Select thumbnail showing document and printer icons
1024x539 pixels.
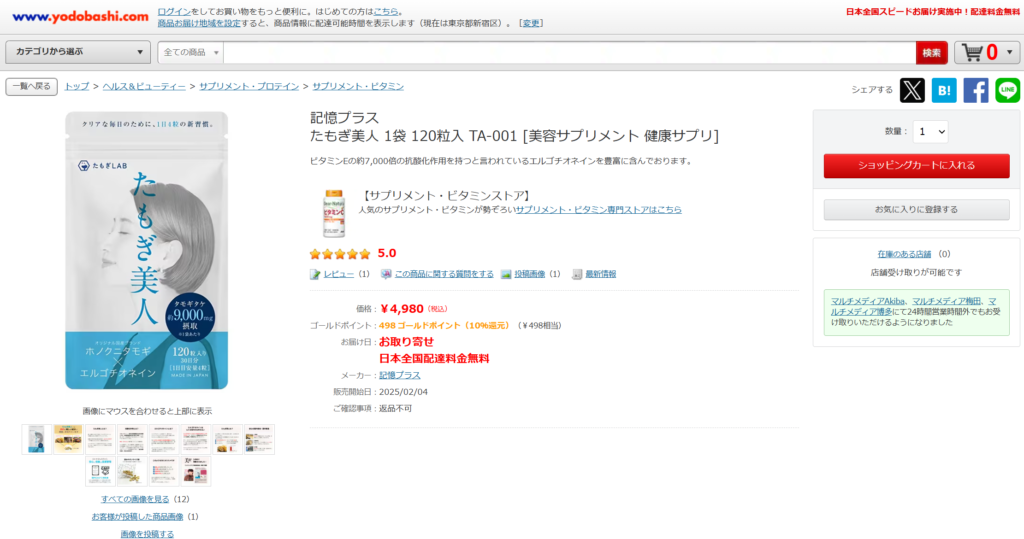click(101, 471)
